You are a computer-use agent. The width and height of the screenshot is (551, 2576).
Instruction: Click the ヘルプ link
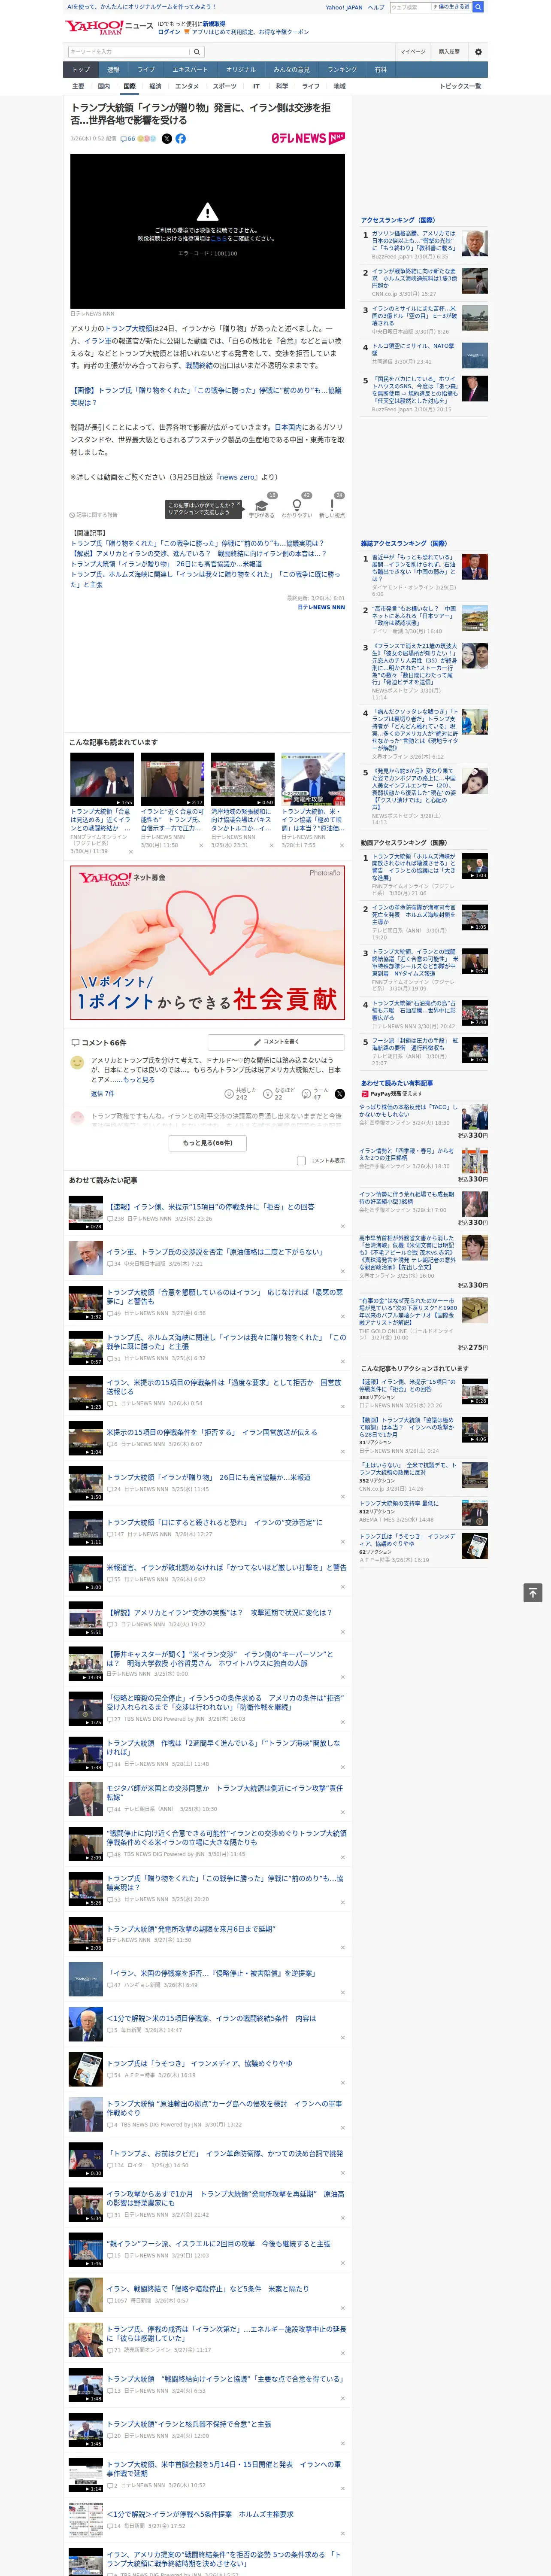coord(376,7)
